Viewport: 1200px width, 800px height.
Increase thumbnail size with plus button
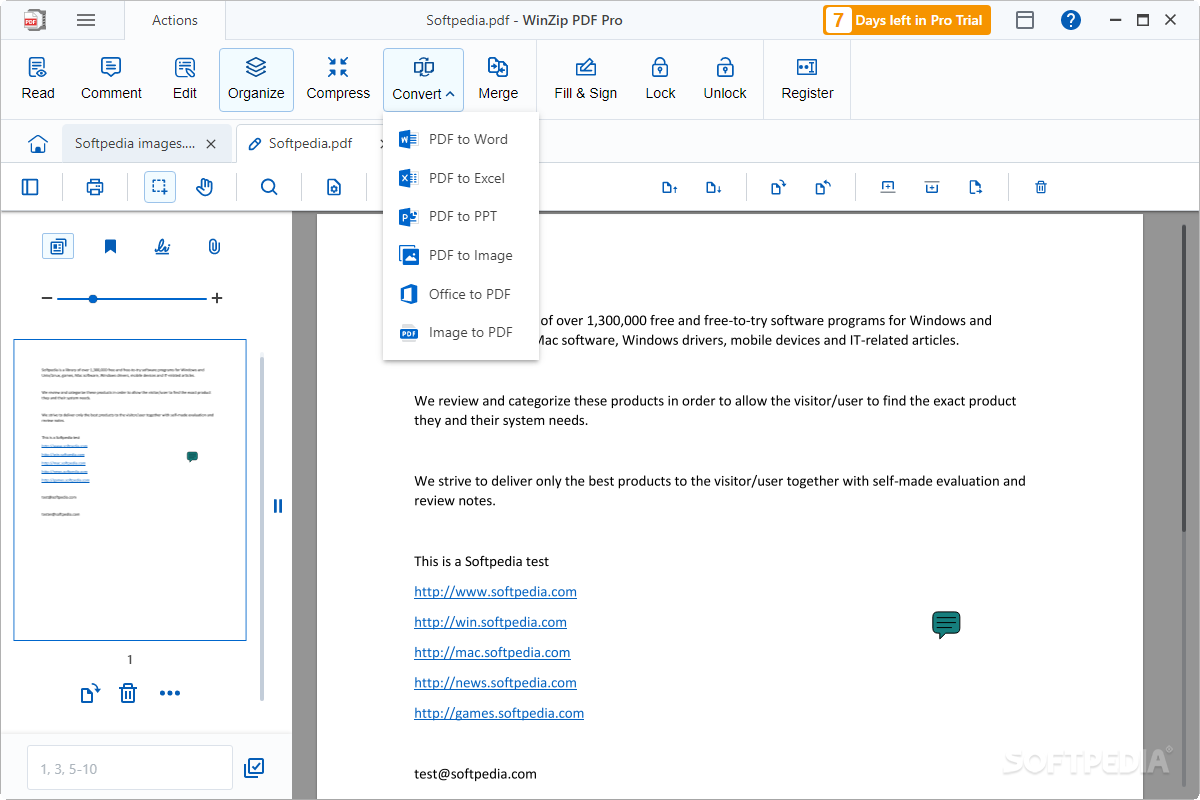tap(217, 298)
